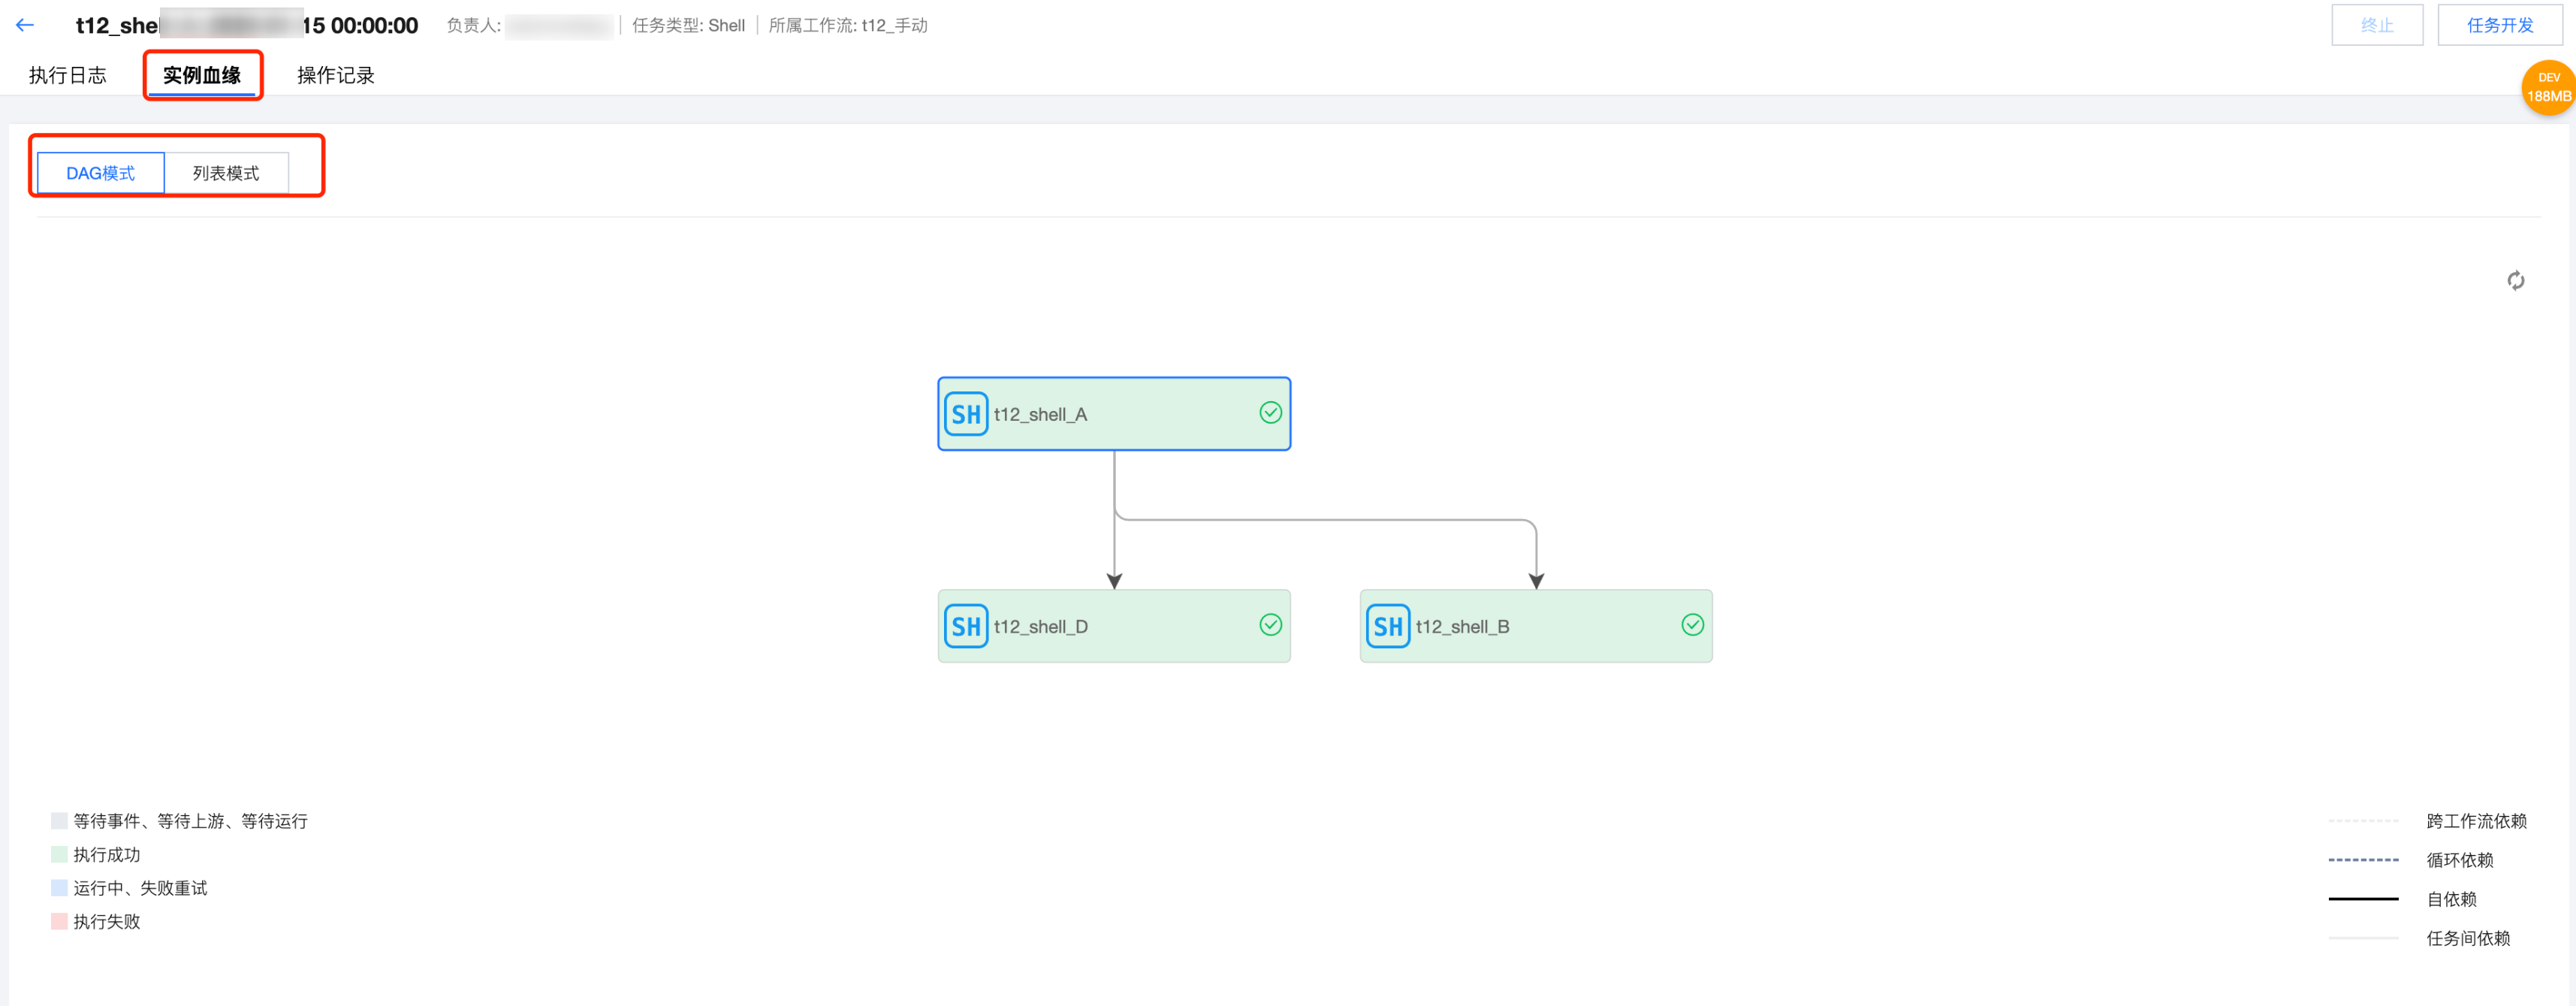2576x1006 pixels.
Task: Select the 实例血缘 tab
Action: click(202, 75)
